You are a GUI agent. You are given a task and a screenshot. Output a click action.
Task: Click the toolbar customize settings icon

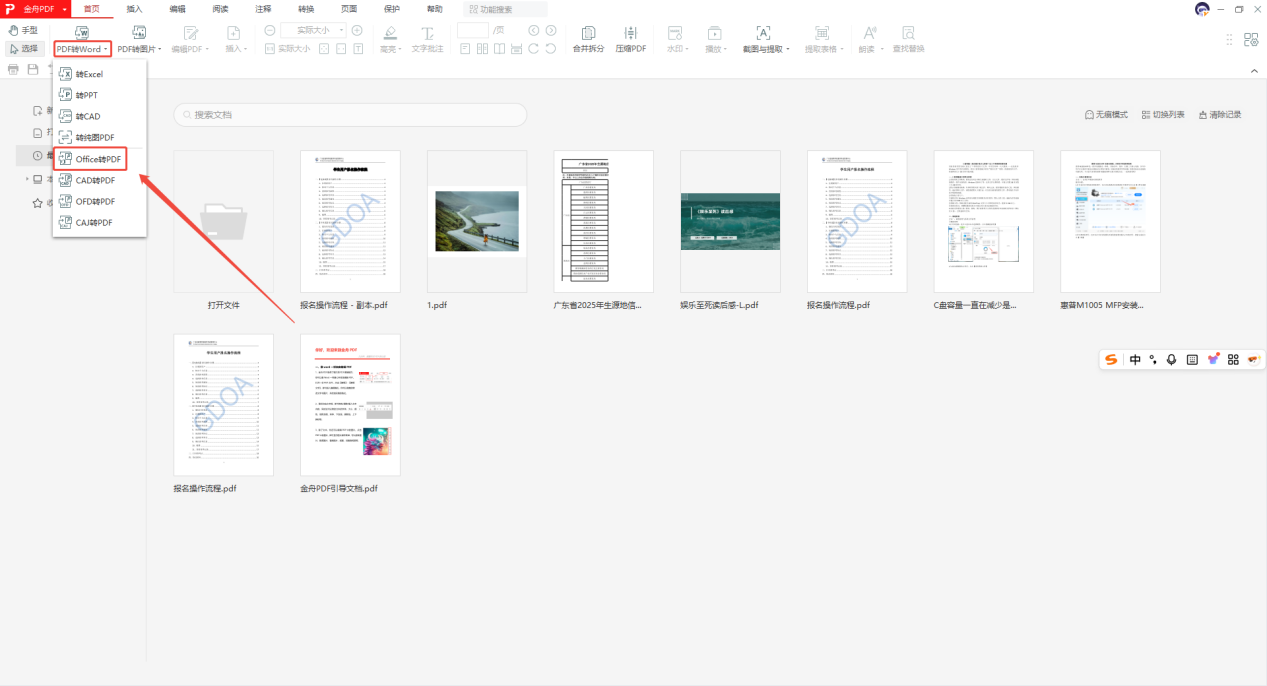pyautogui.click(x=1251, y=39)
